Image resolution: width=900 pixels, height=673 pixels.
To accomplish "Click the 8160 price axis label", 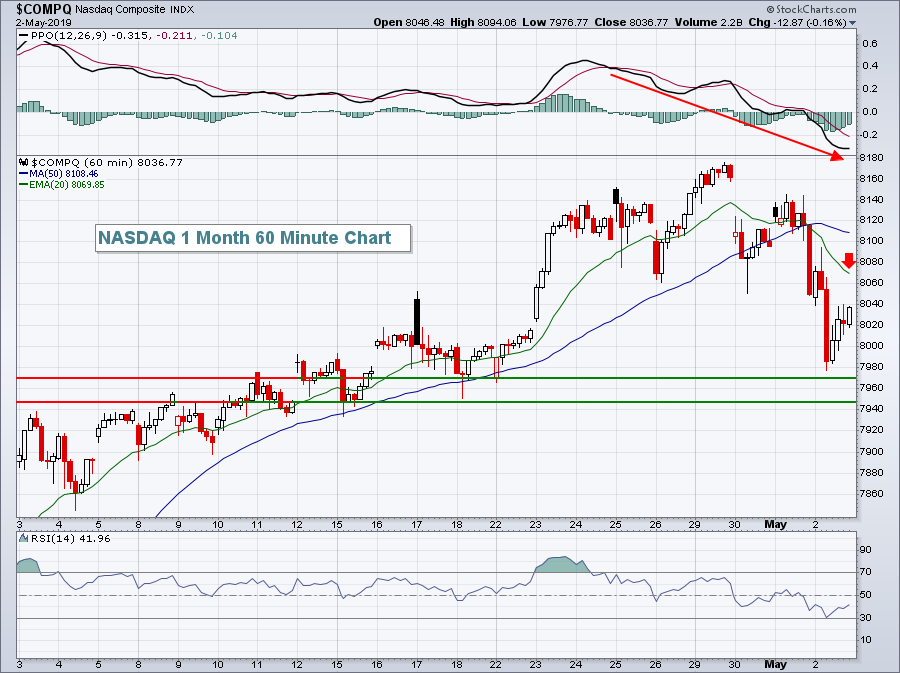I will (x=872, y=178).
